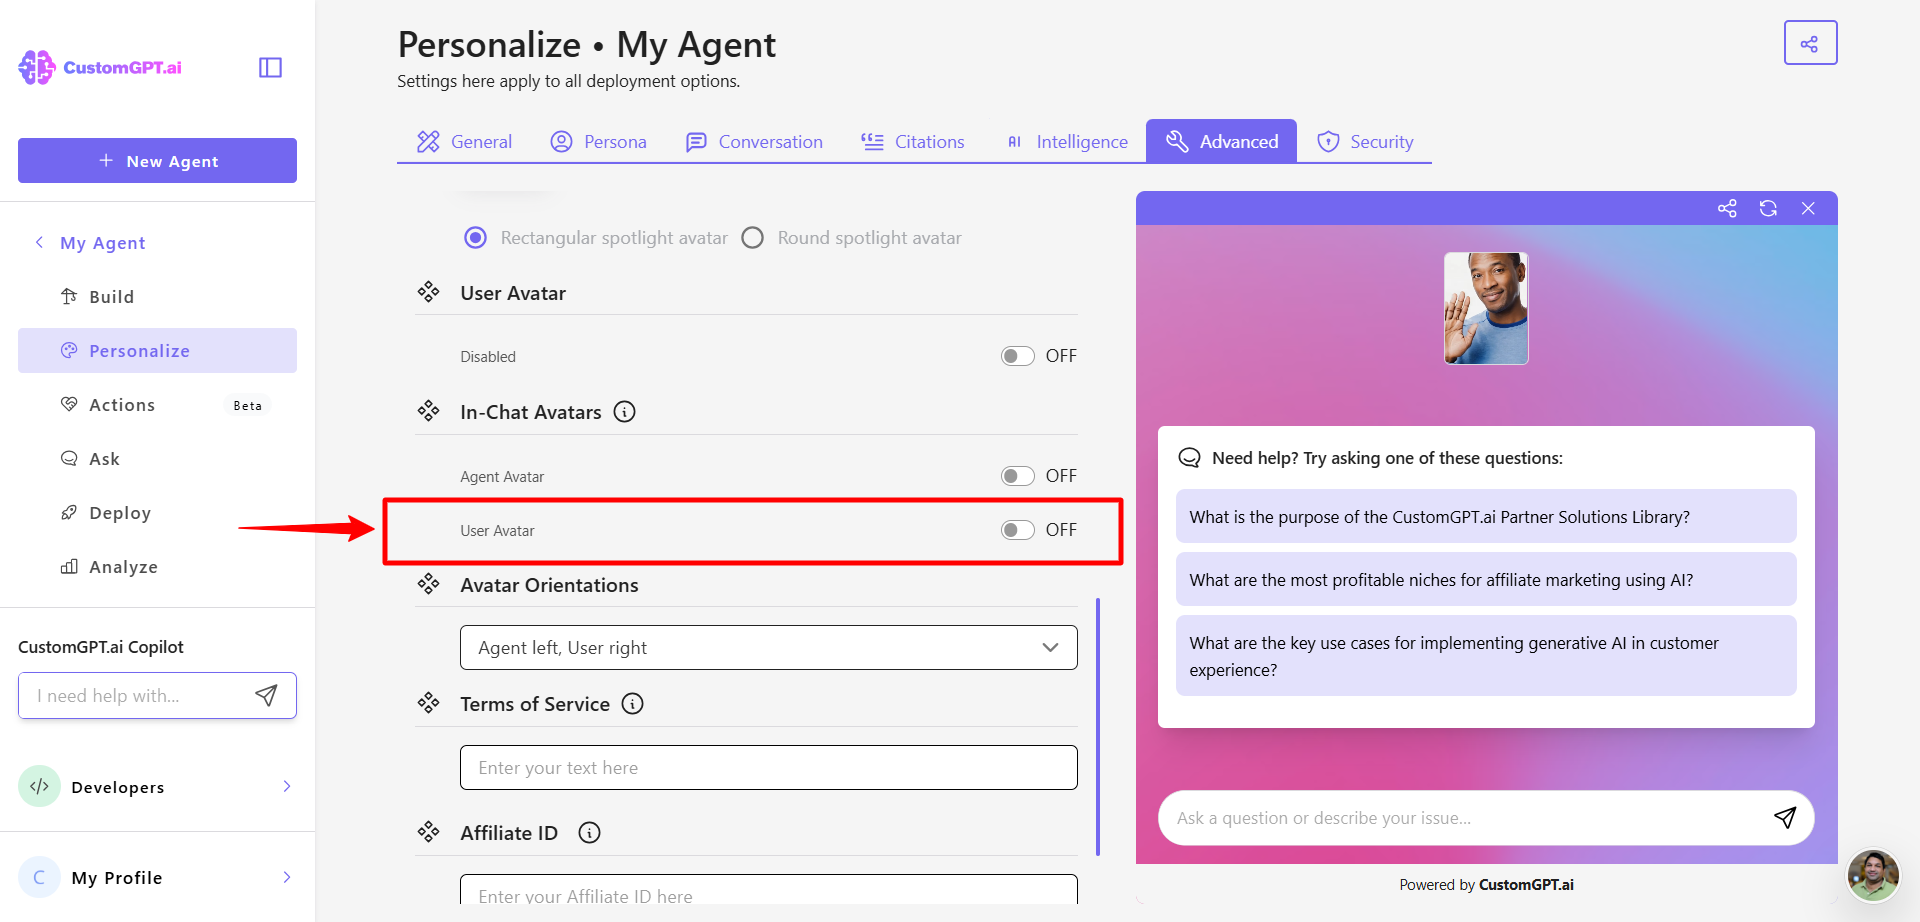Select Round spotlight avatar option
1920x922 pixels.
point(753,238)
